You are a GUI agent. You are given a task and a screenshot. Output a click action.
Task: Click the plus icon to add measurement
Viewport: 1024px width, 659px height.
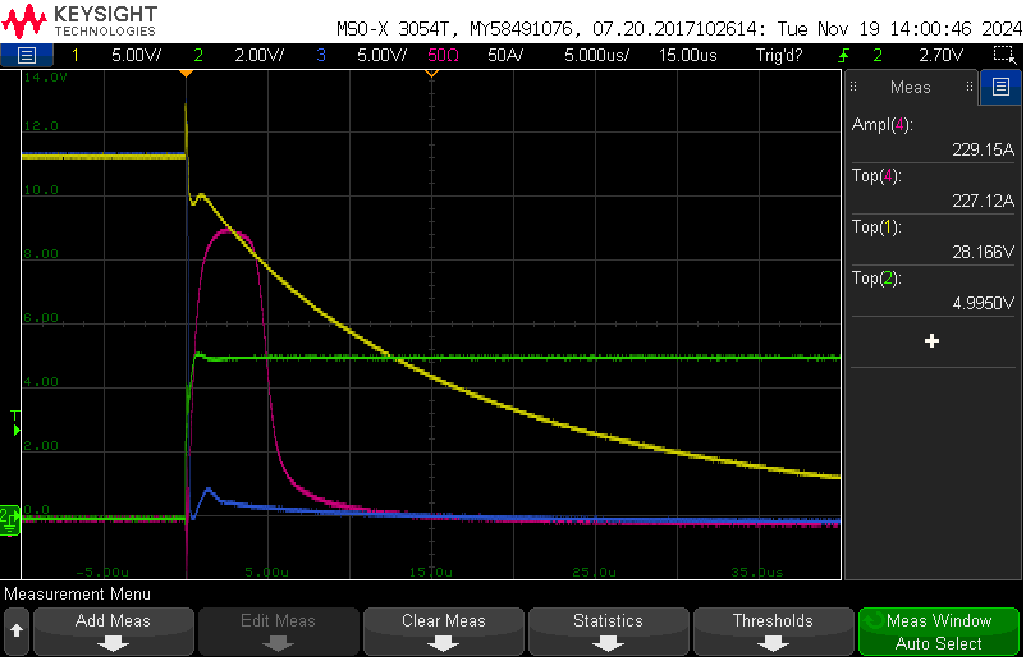932,341
